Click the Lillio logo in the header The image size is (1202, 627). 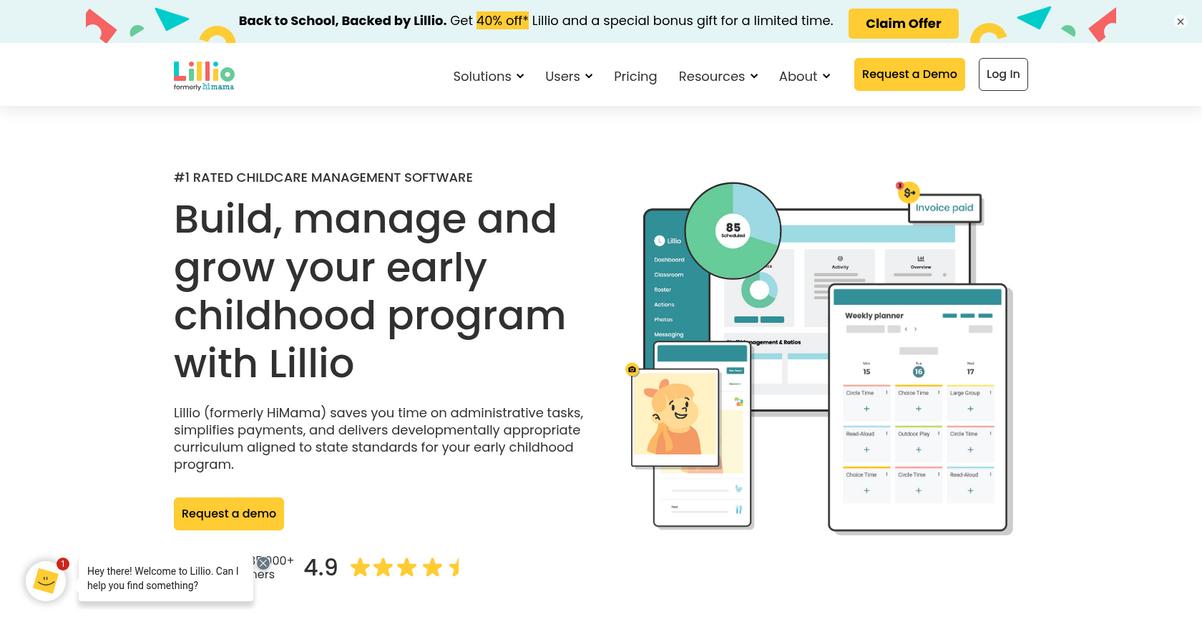point(204,75)
